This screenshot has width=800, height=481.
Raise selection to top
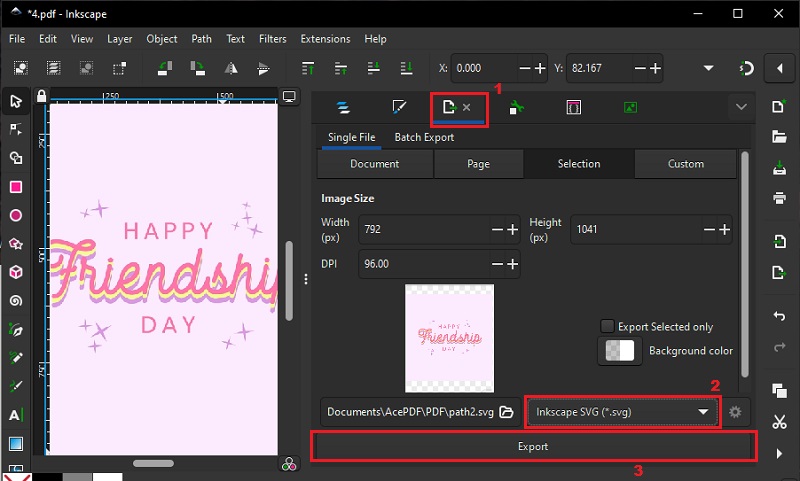click(x=308, y=68)
